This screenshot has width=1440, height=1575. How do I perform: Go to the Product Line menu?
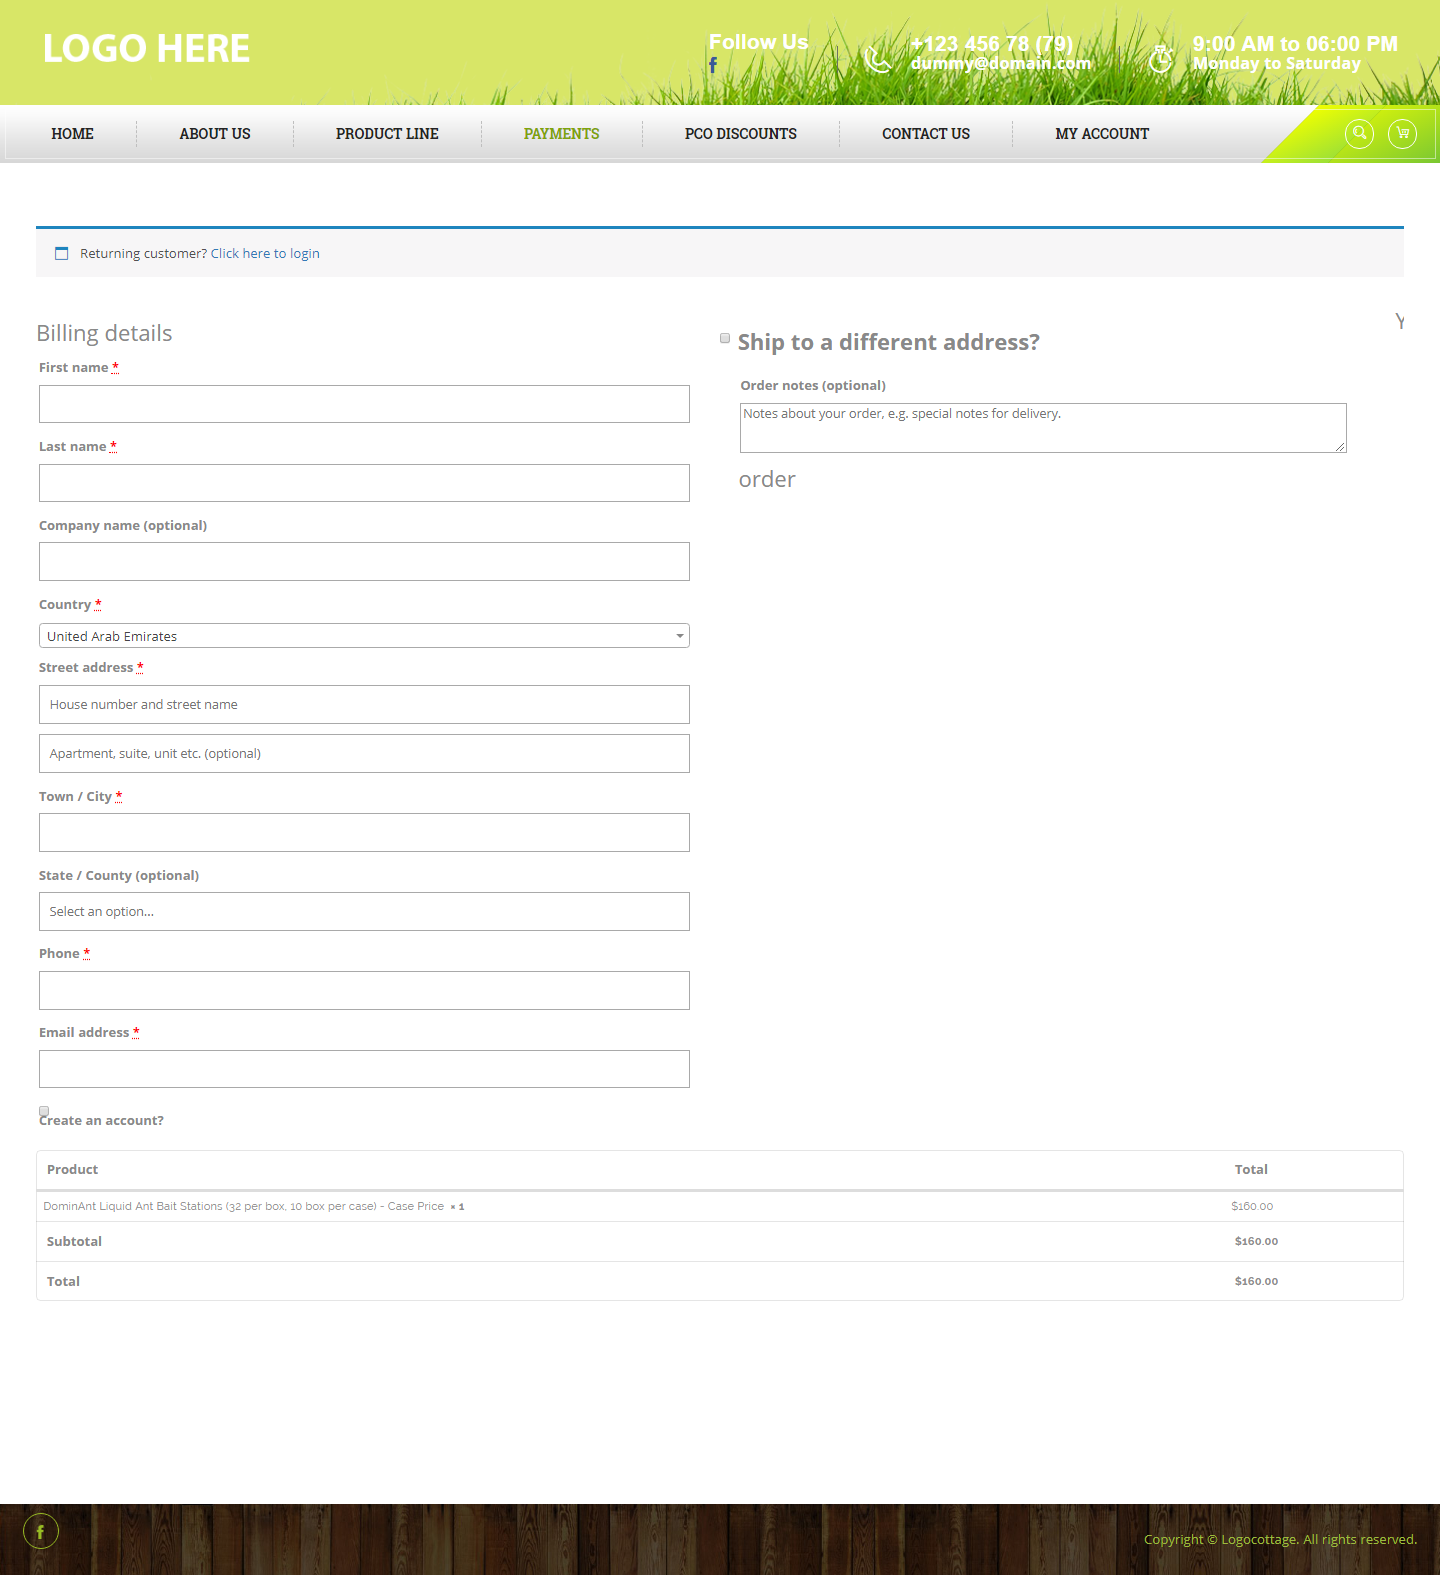point(387,134)
